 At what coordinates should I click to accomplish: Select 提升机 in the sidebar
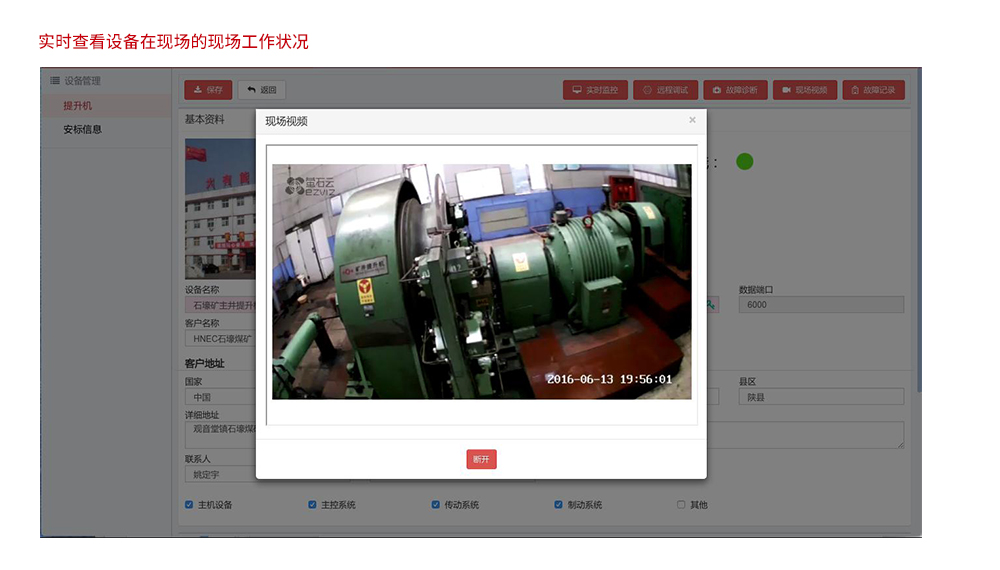[x=77, y=106]
